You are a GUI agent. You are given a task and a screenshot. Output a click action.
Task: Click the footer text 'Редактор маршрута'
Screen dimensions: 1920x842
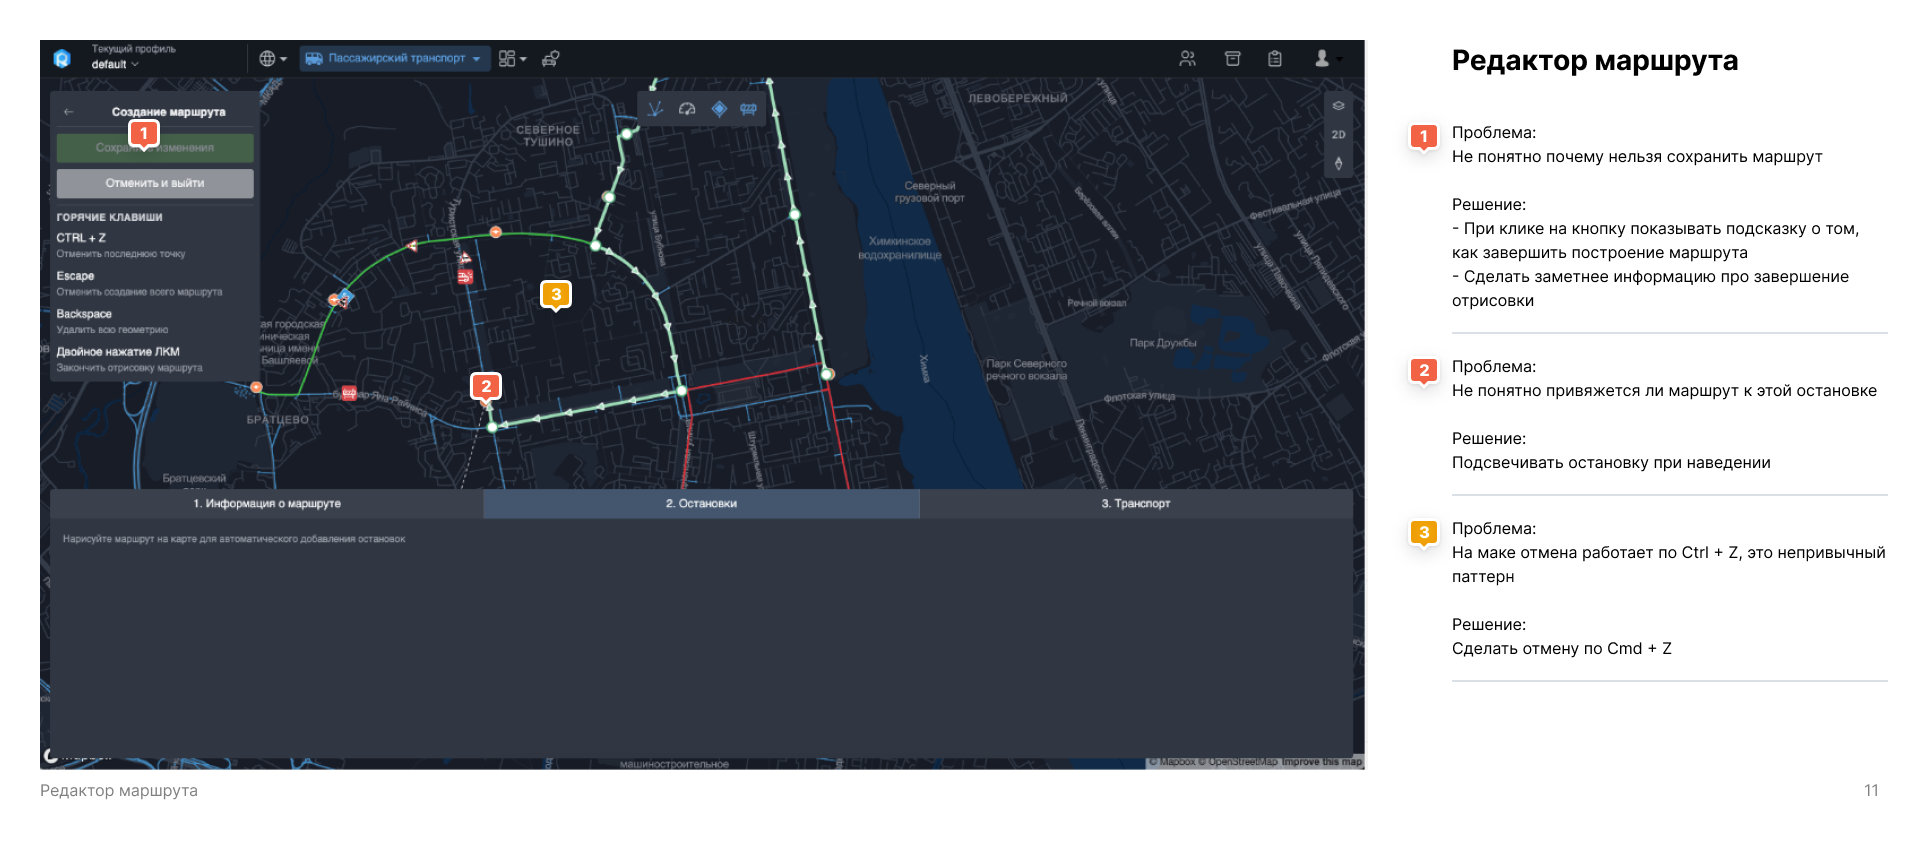[x=119, y=791]
